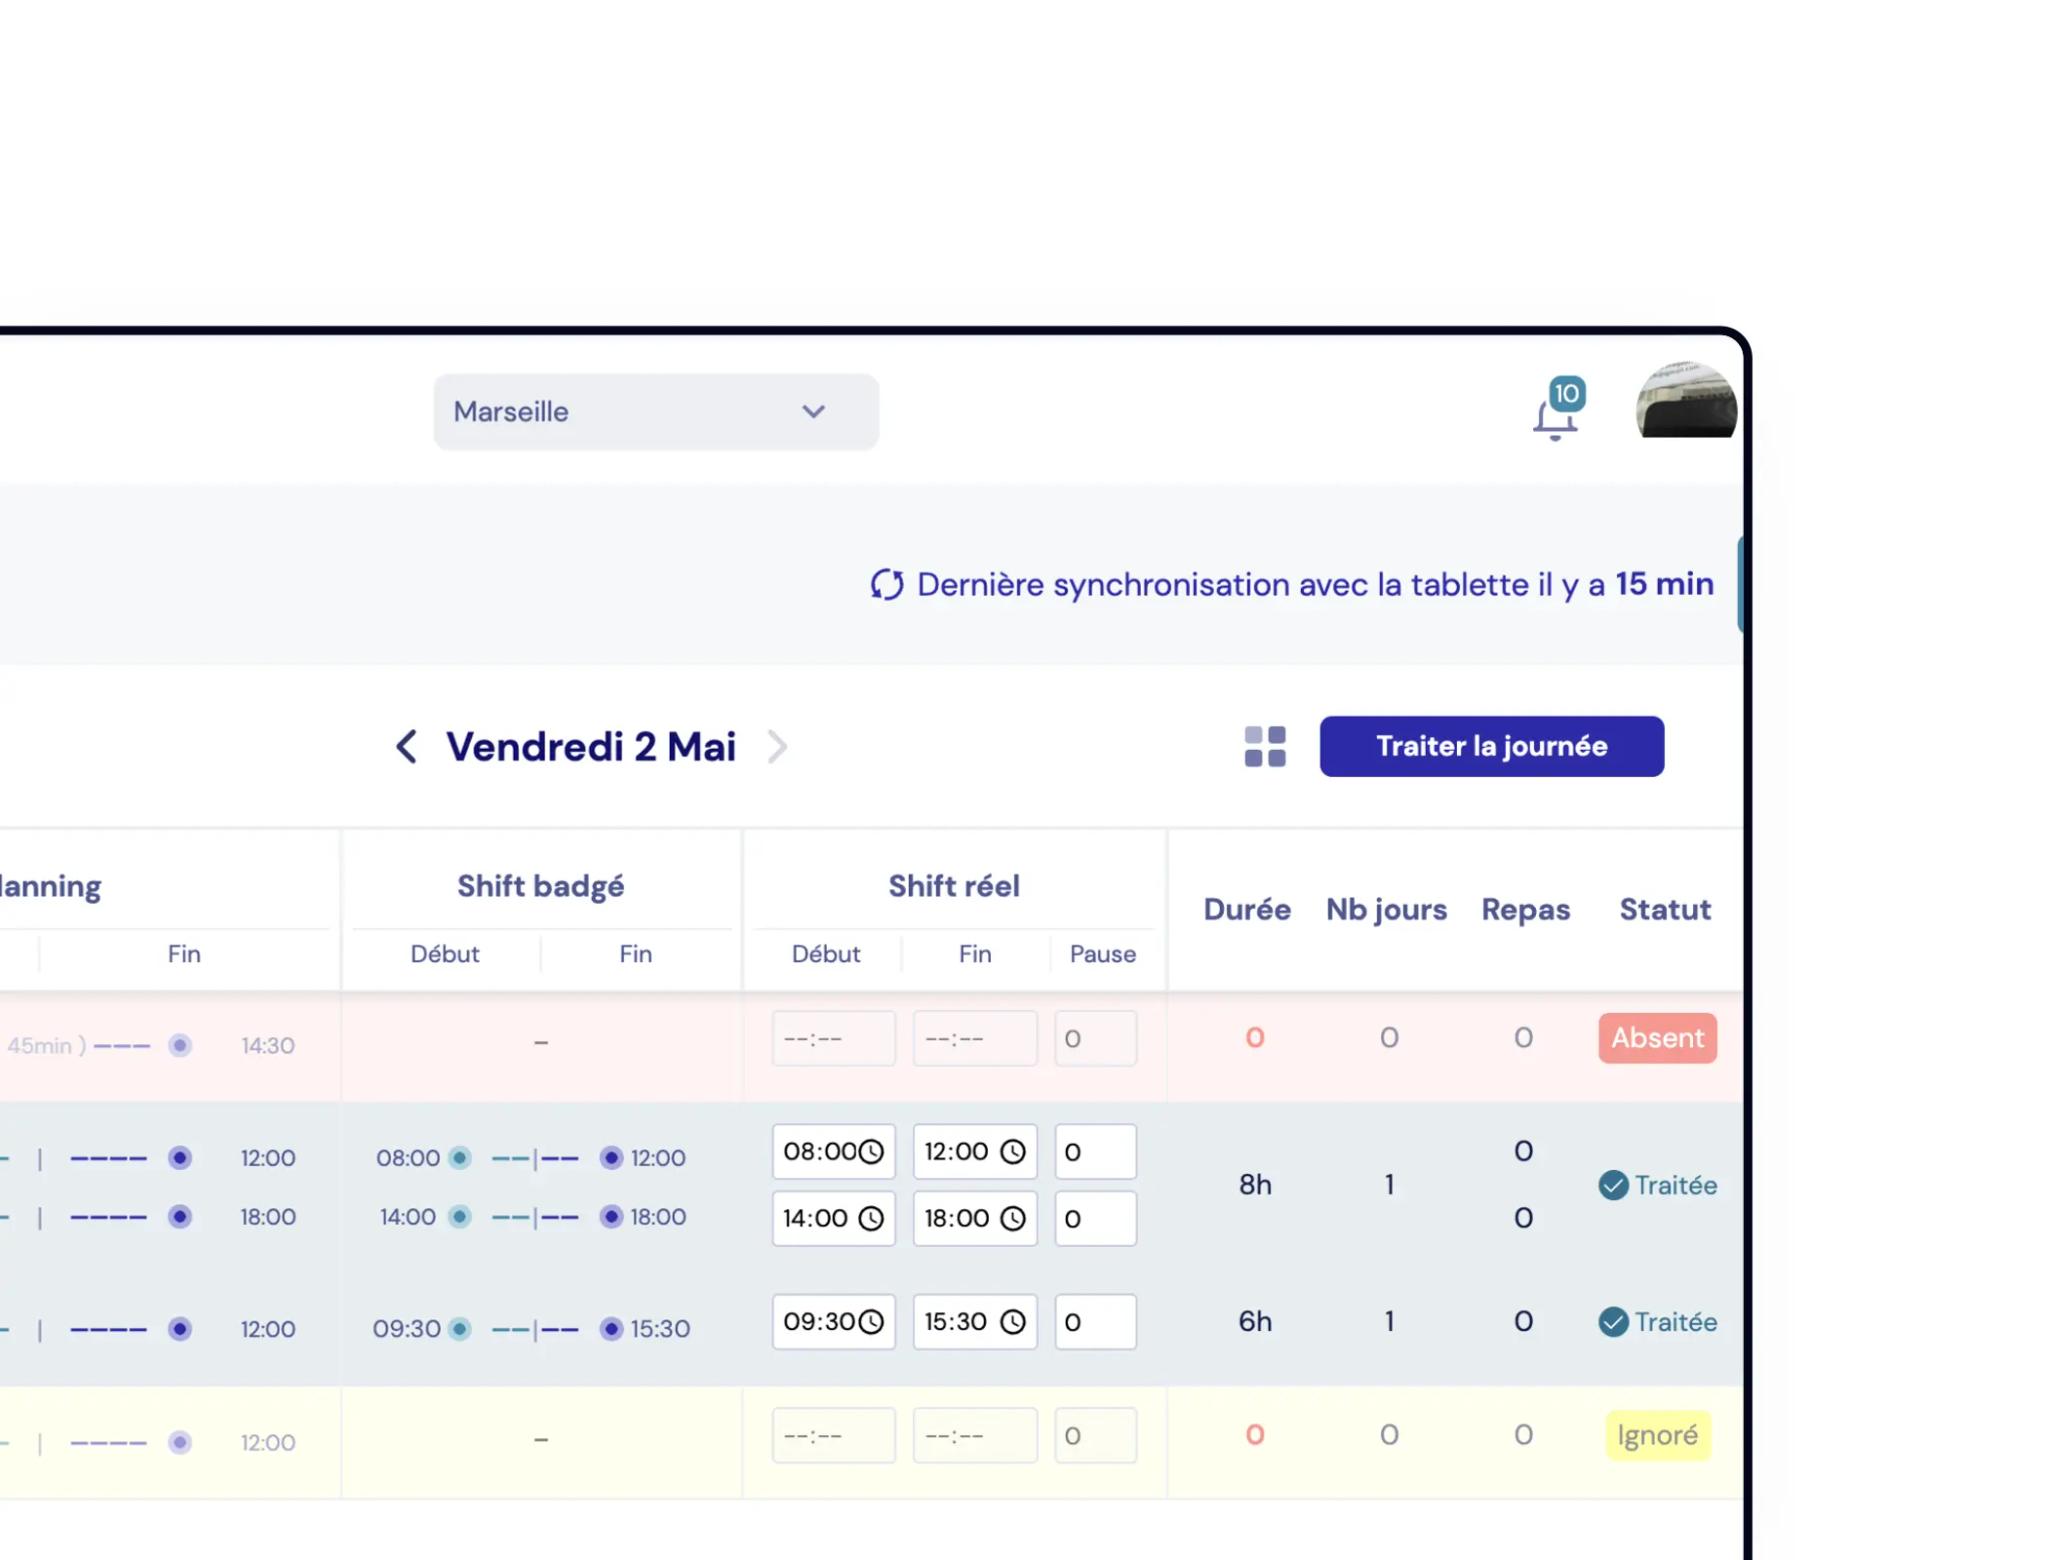Open clock picker in 08:00 field

pos(871,1151)
